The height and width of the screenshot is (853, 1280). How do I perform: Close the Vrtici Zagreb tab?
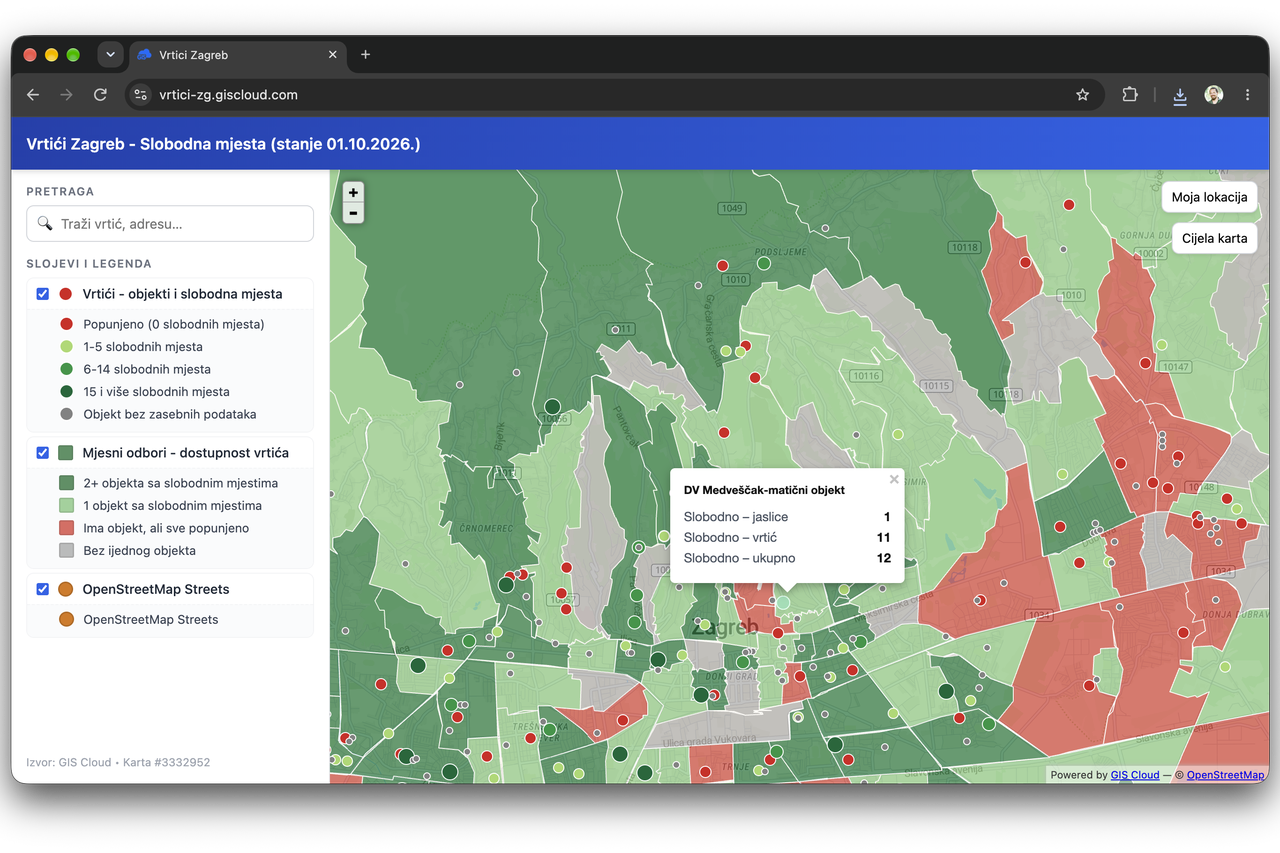[x=333, y=54]
